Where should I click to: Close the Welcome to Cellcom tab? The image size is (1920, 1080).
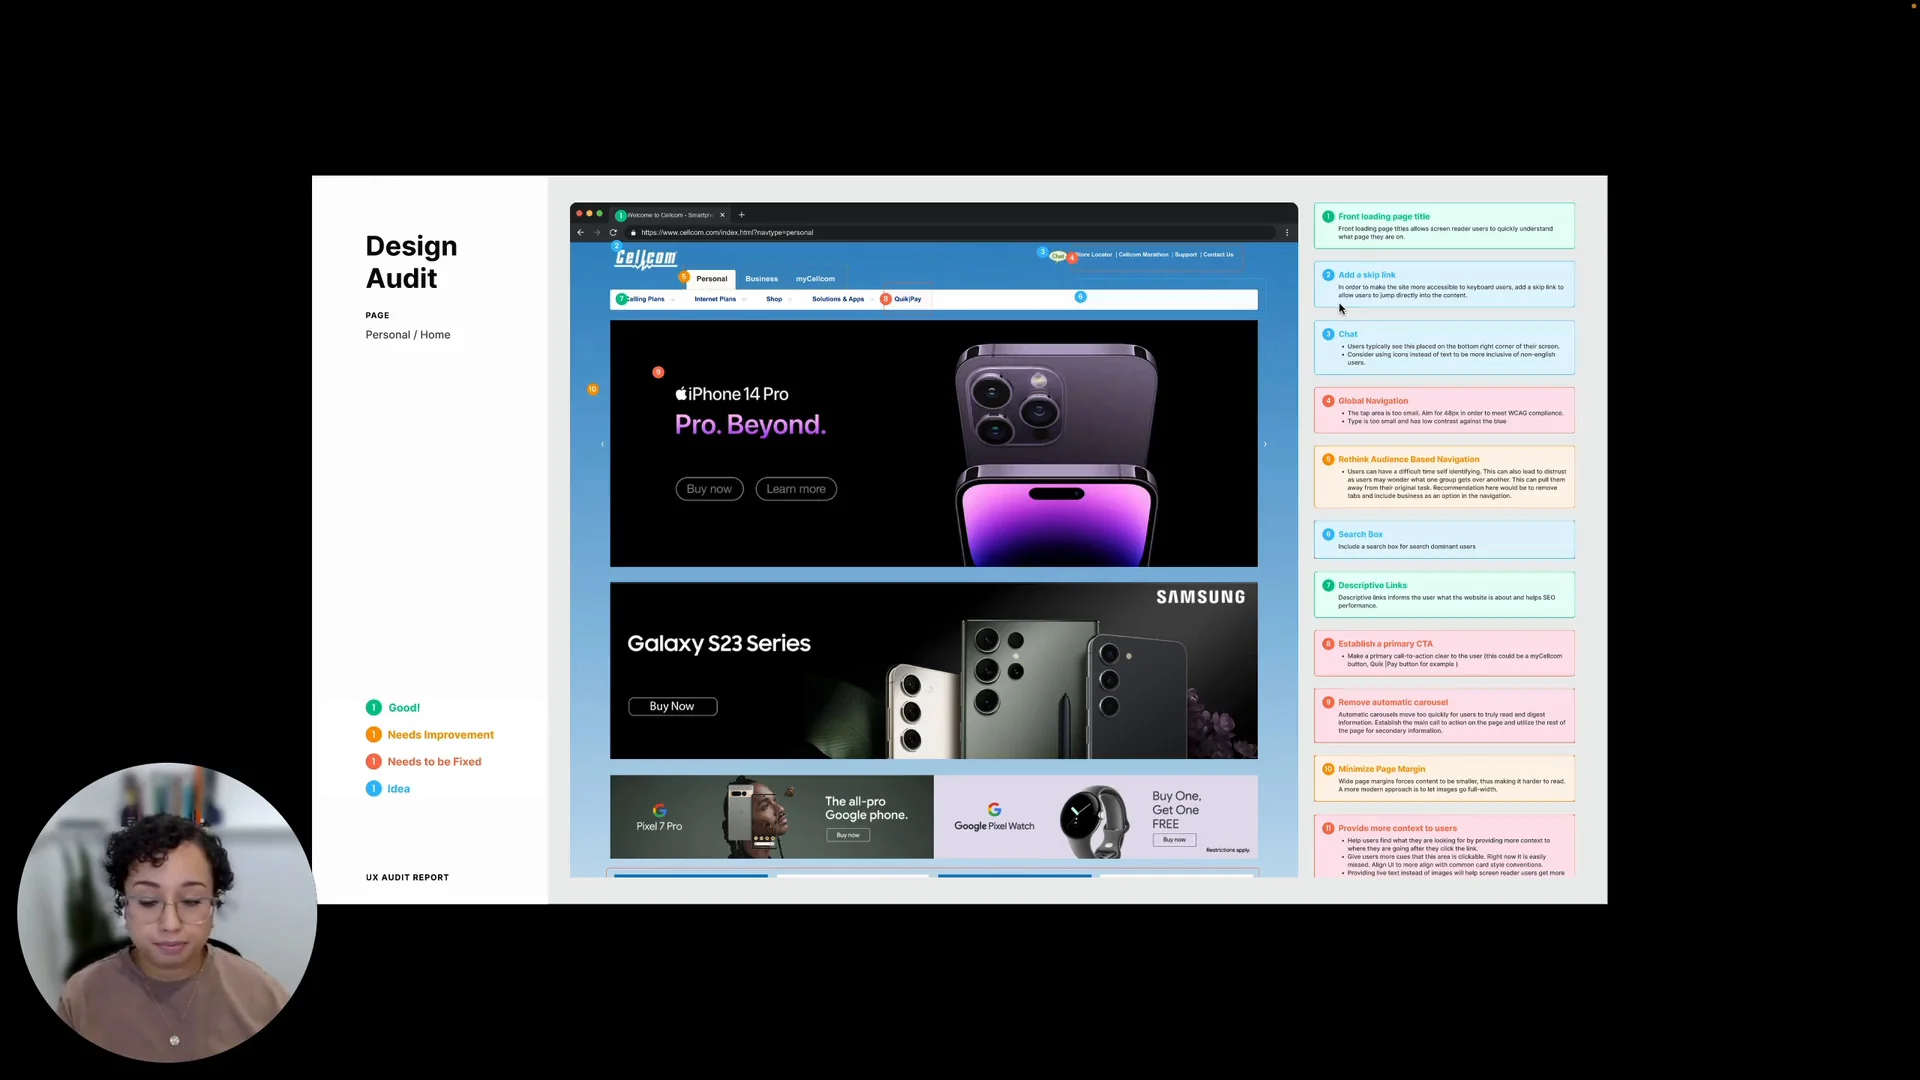[722, 215]
